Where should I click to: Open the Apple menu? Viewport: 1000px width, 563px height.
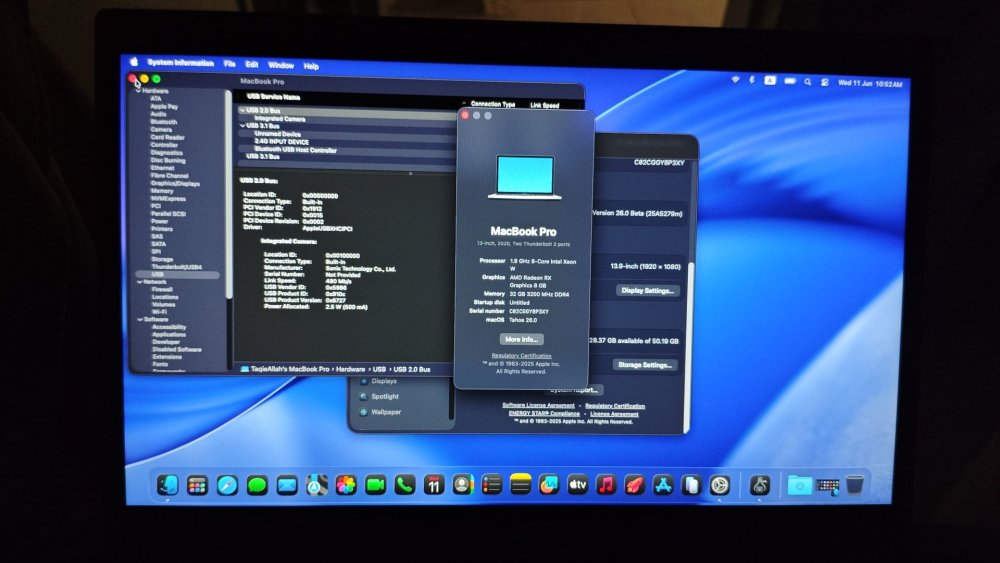(134, 62)
